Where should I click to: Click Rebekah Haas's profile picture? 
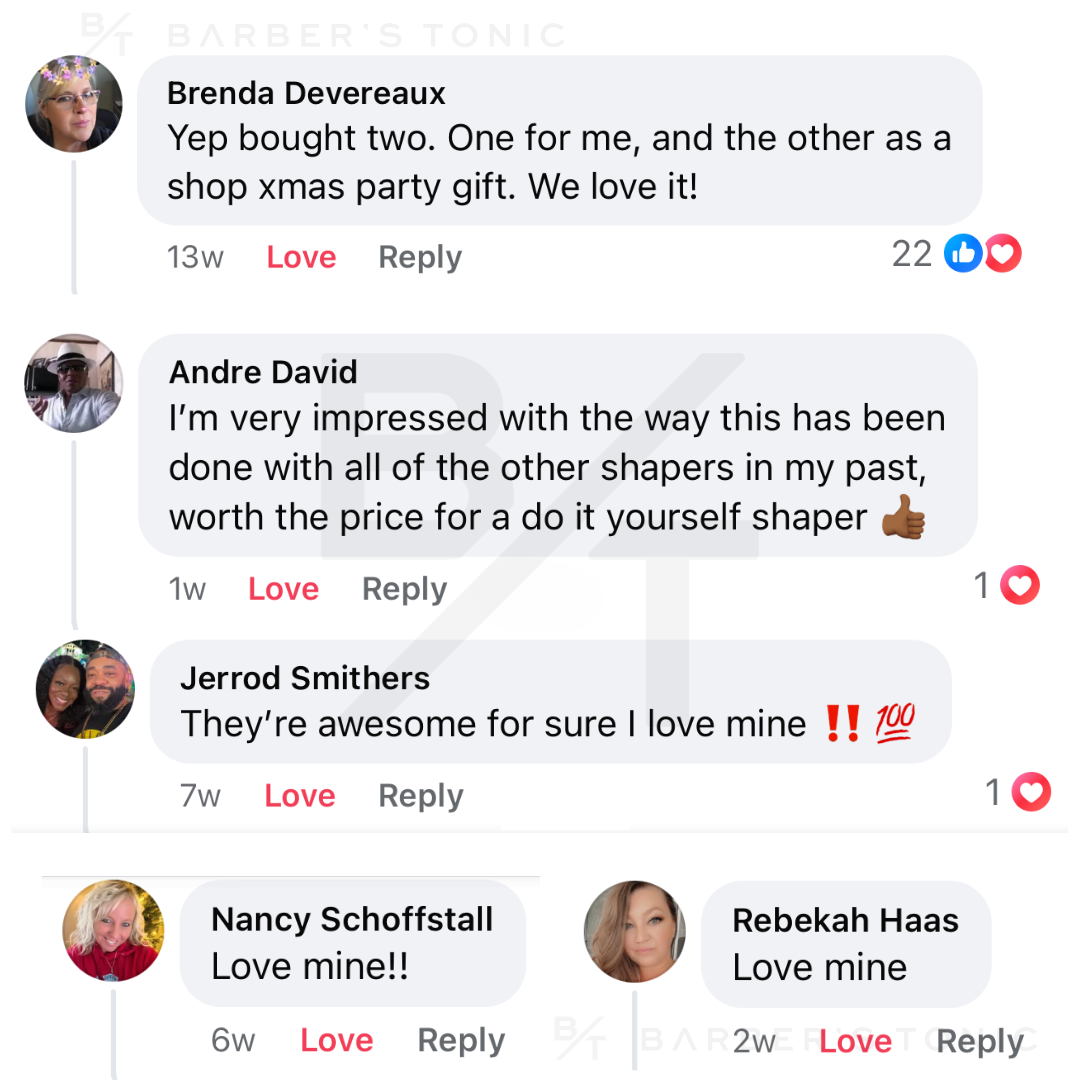pyautogui.click(x=634, y=931)
